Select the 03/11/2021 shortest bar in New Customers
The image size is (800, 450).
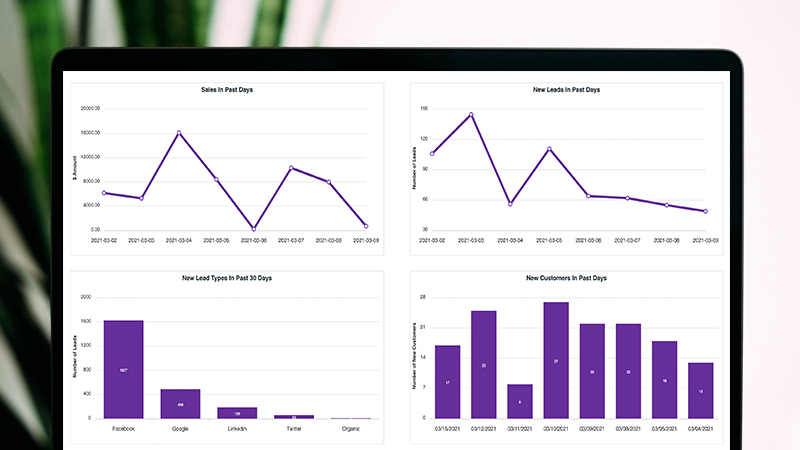(x=520, y=401)
